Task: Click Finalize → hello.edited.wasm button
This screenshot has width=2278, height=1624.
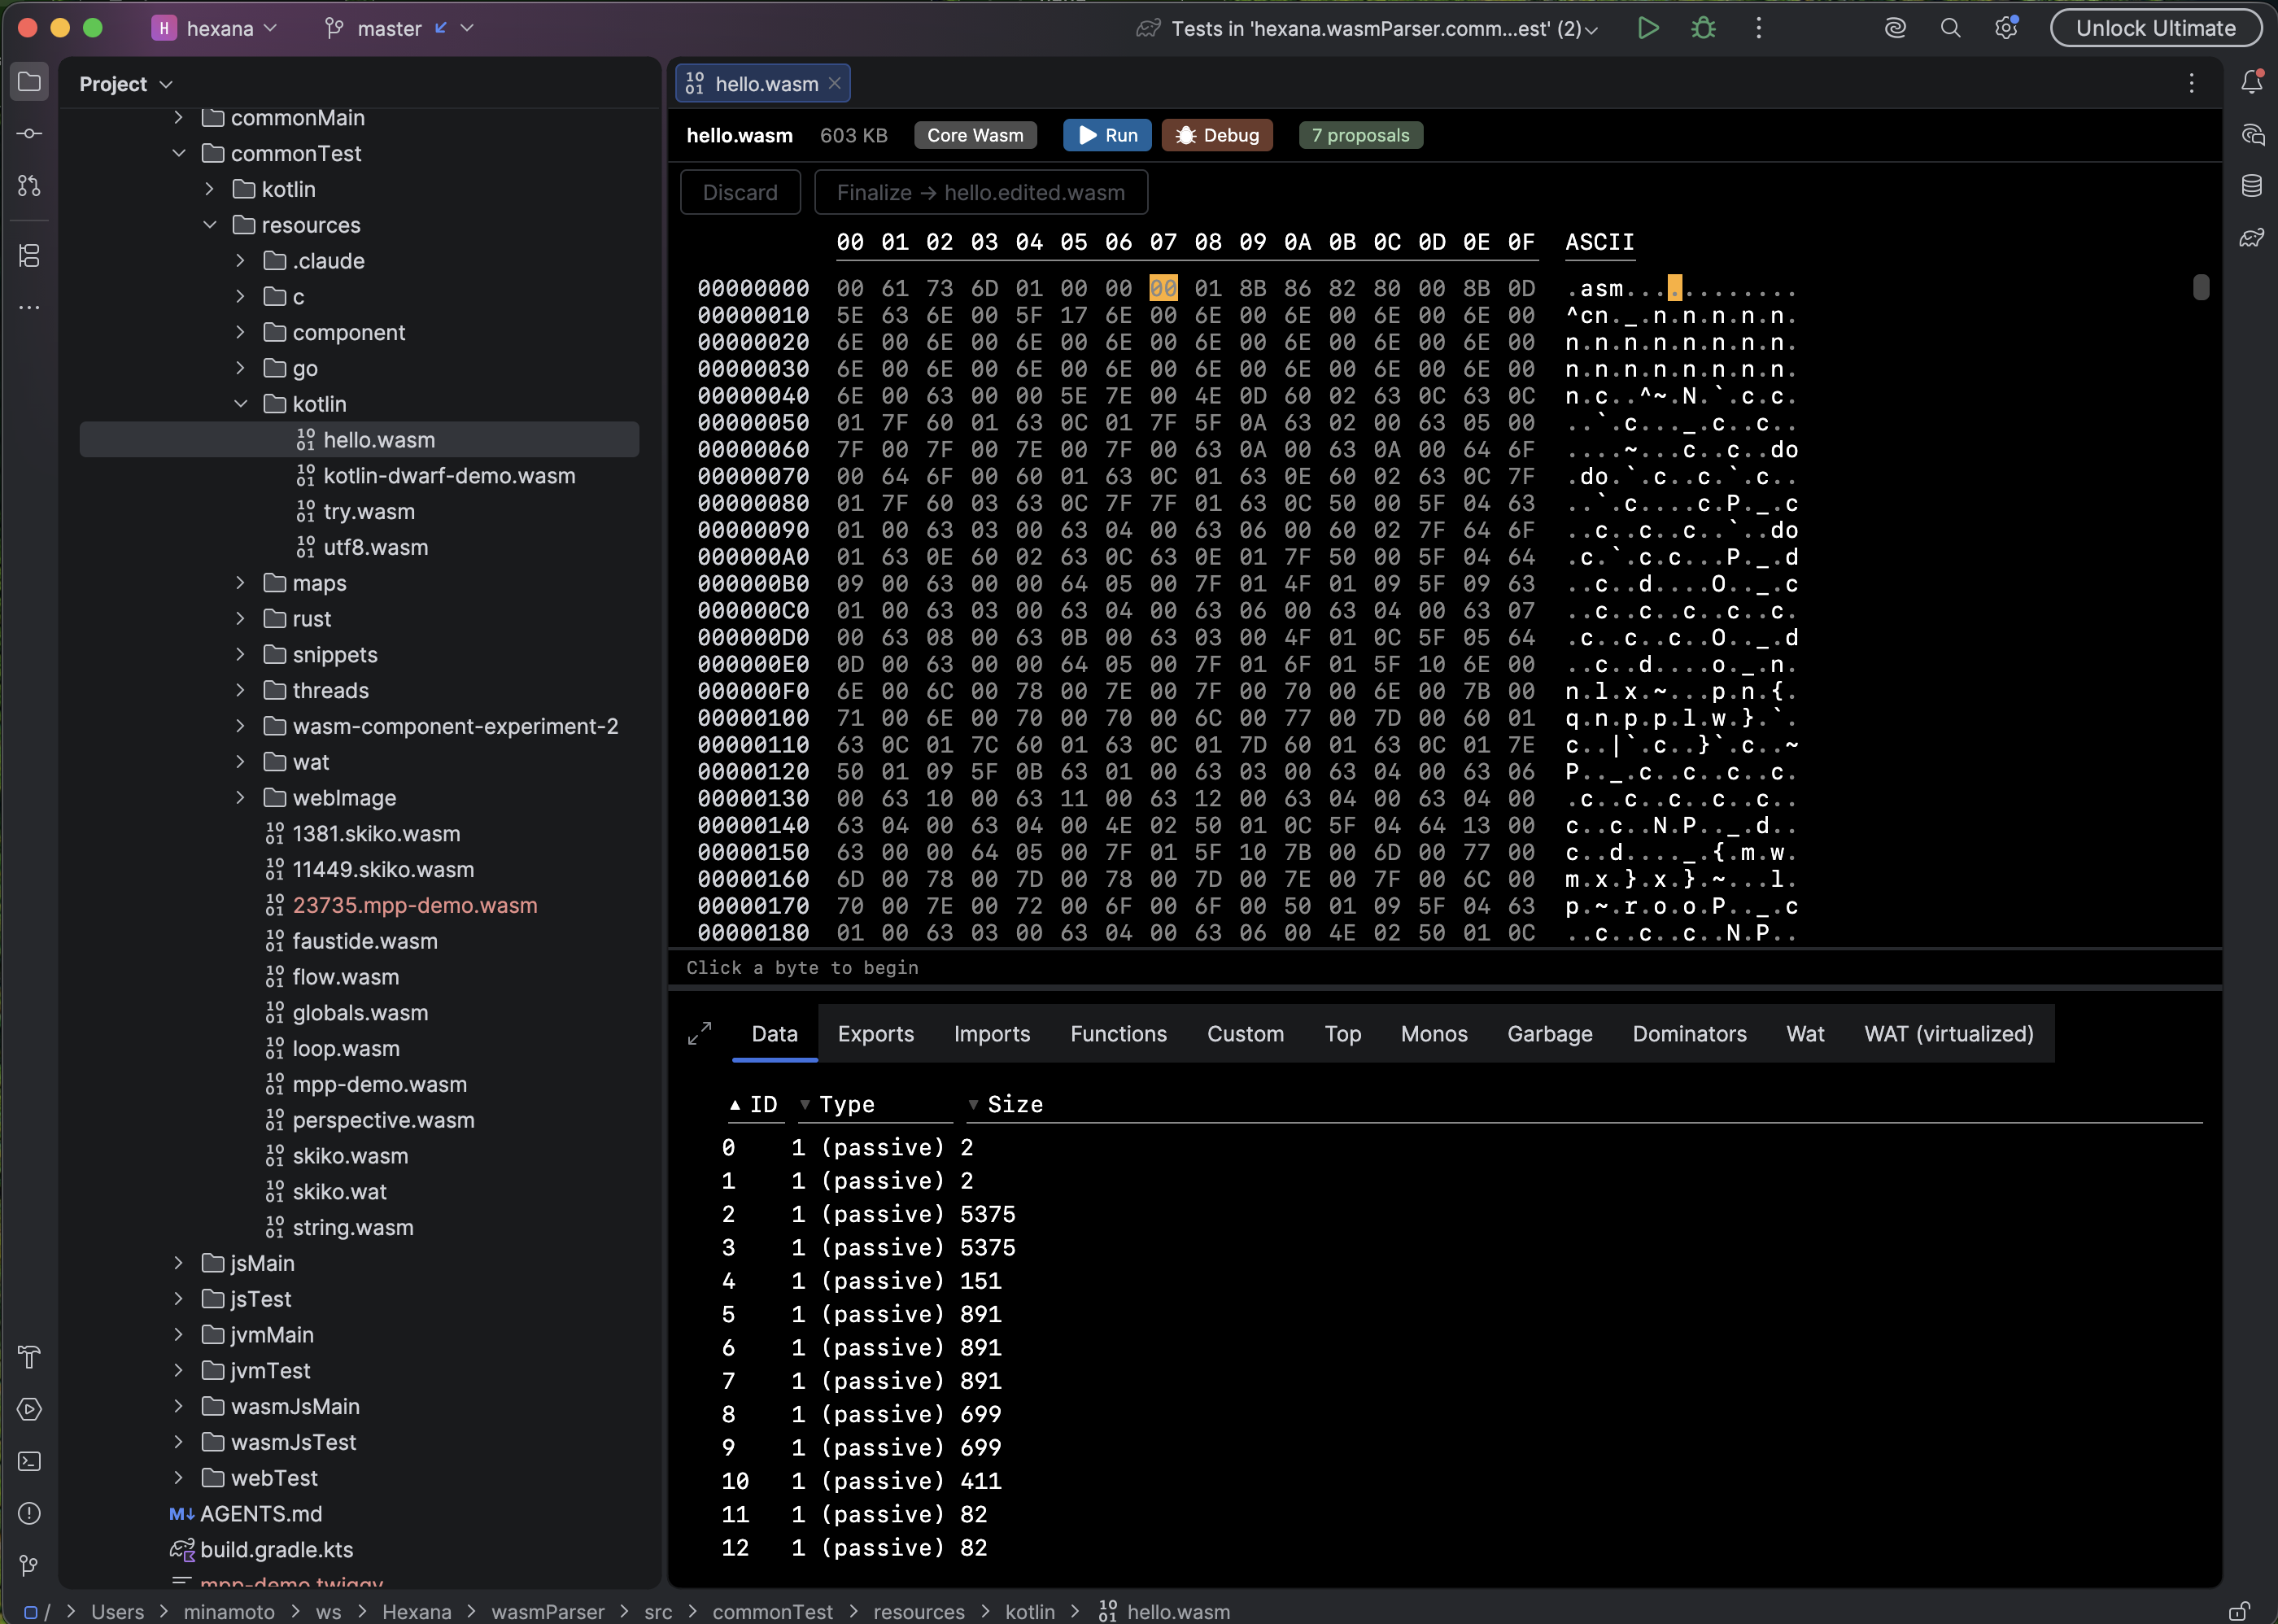Action: pos(981,192)
